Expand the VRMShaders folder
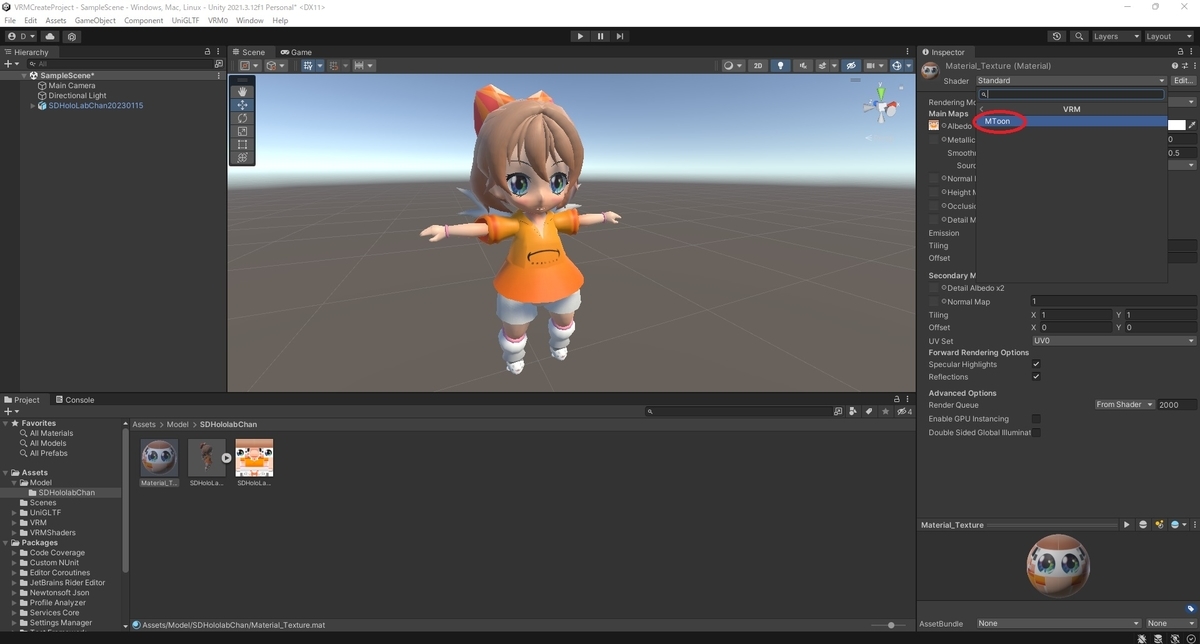1200x644 pixels. (x=14, y=533)
